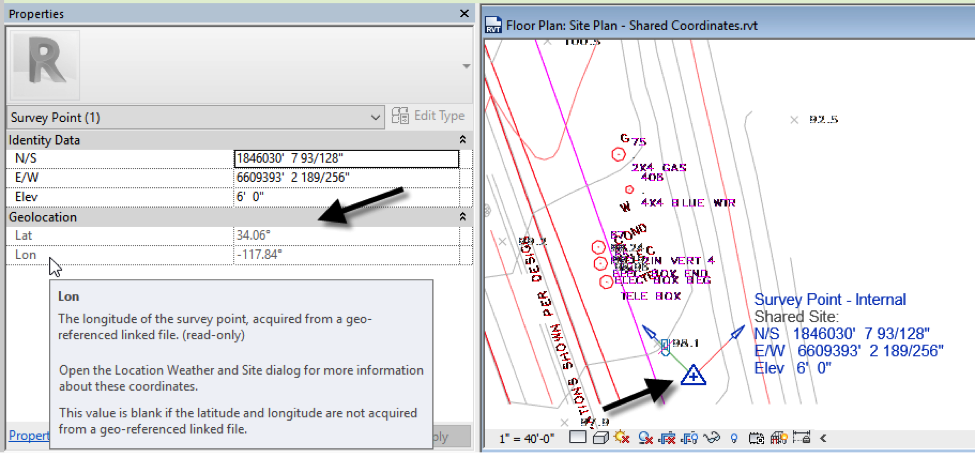Click the Crop View icon
This screenshot has width=975, height=453.
pos(667,438)
